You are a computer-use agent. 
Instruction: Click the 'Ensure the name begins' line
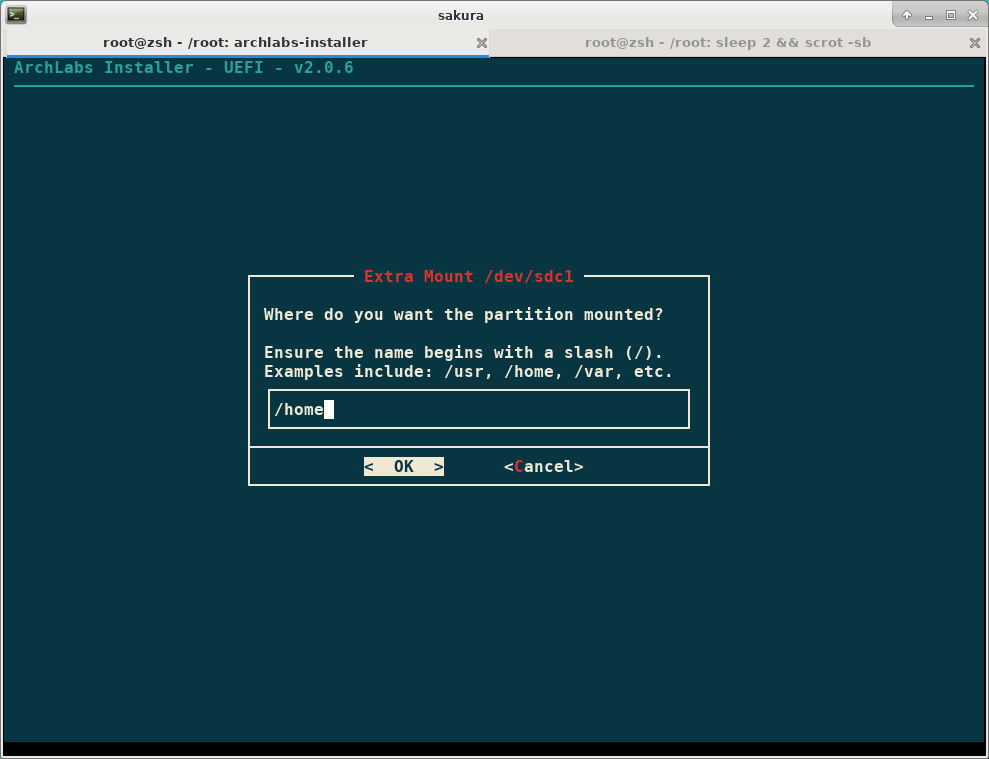point(464,352)
